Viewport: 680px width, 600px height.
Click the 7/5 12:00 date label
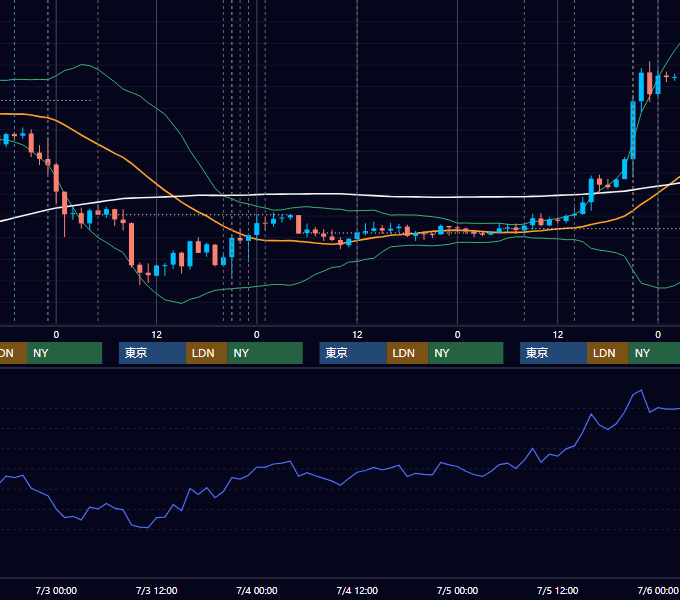tap(558, 590)
